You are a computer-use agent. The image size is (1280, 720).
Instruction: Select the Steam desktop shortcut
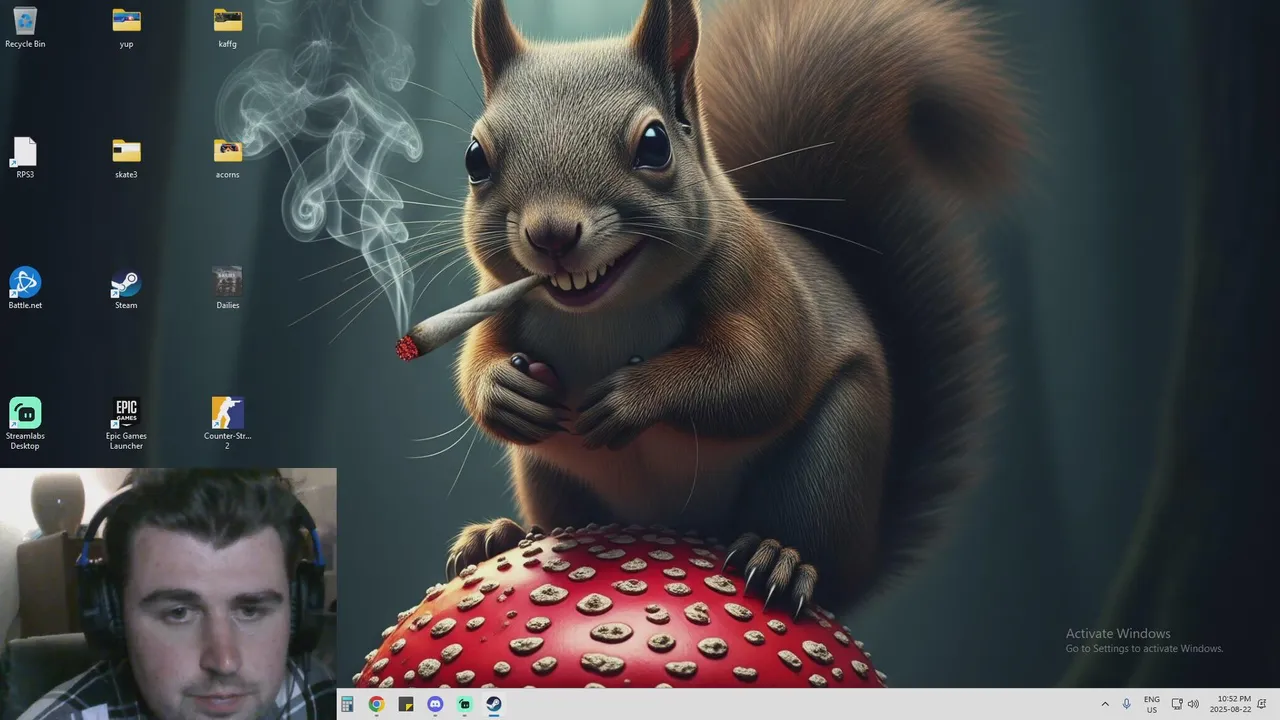126,288
